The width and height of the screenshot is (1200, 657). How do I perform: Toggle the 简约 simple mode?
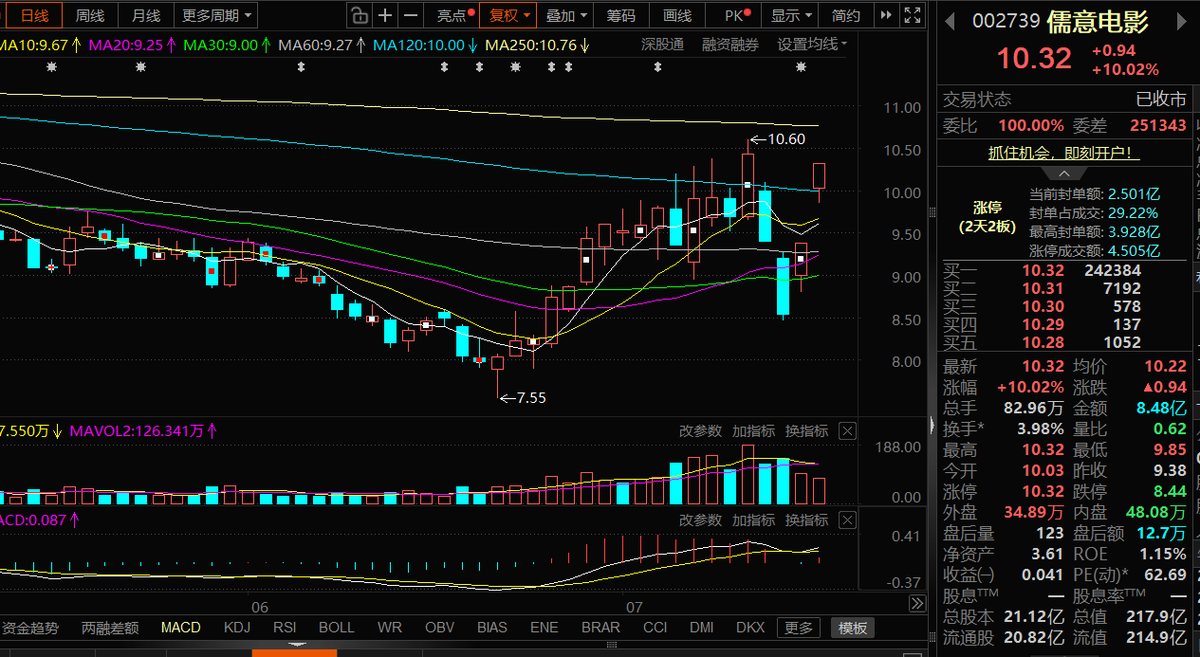tap(846, 15)
